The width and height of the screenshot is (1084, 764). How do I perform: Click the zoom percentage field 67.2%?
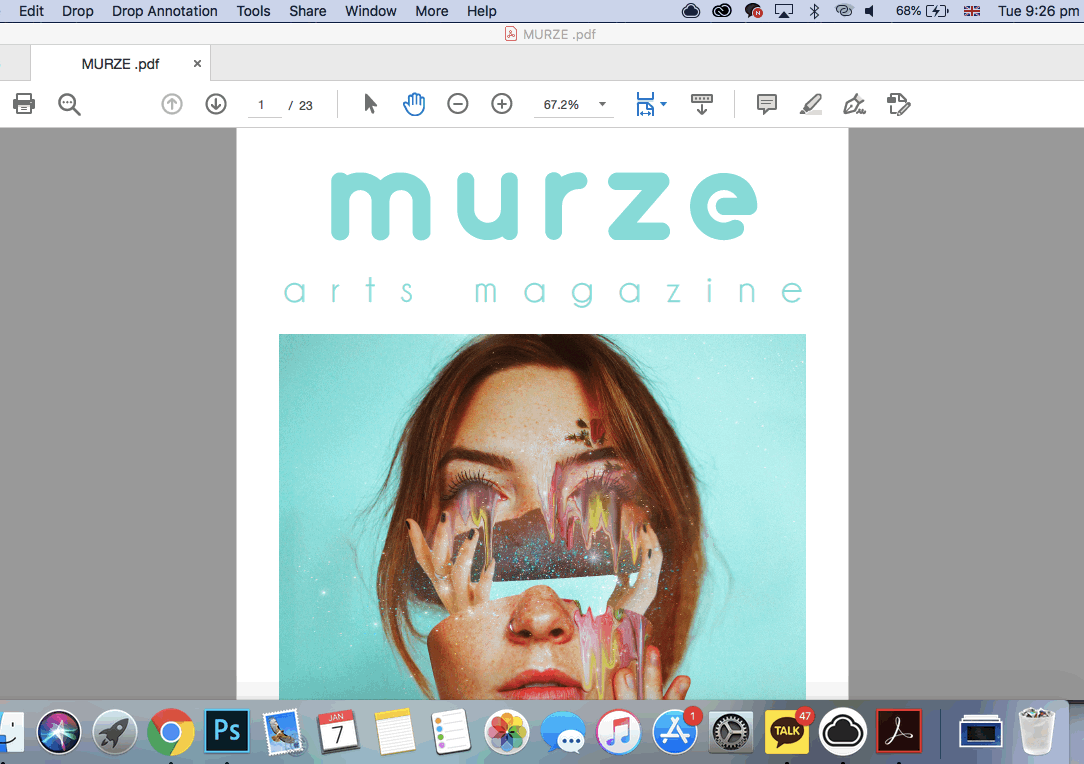pos(561,104)
